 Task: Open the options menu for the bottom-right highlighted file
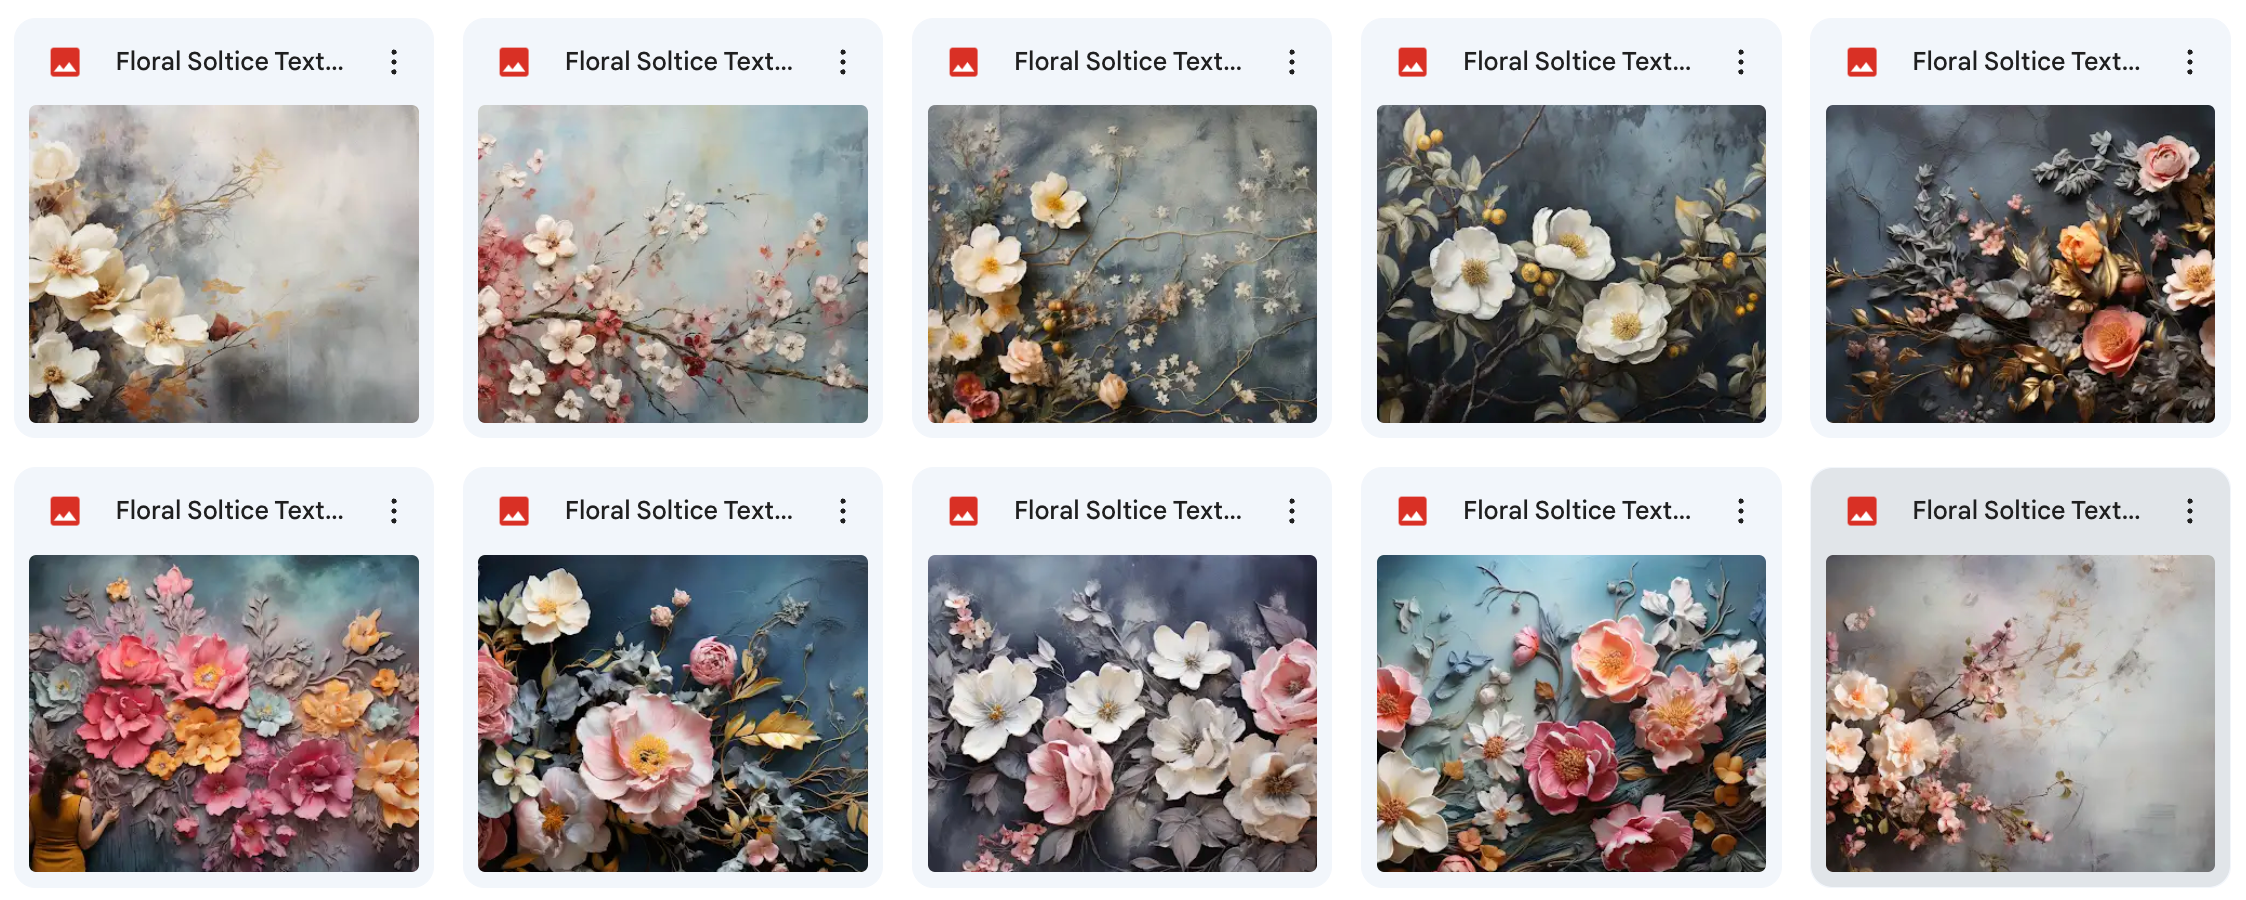tap(2190, 510)
